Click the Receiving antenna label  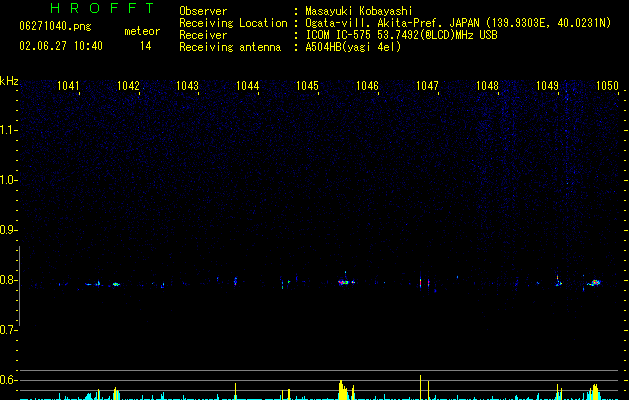coord(230,47)
